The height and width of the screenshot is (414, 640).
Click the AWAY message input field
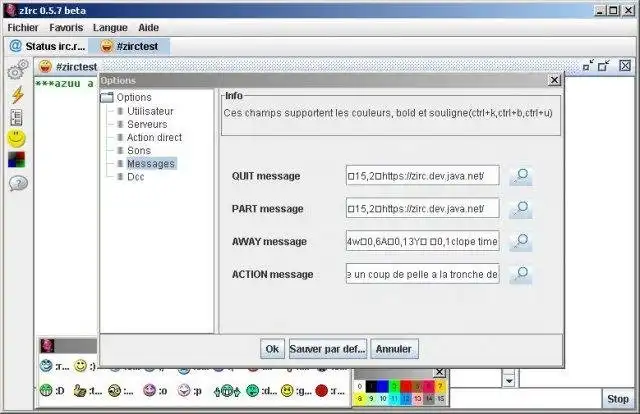pos(422,241)
